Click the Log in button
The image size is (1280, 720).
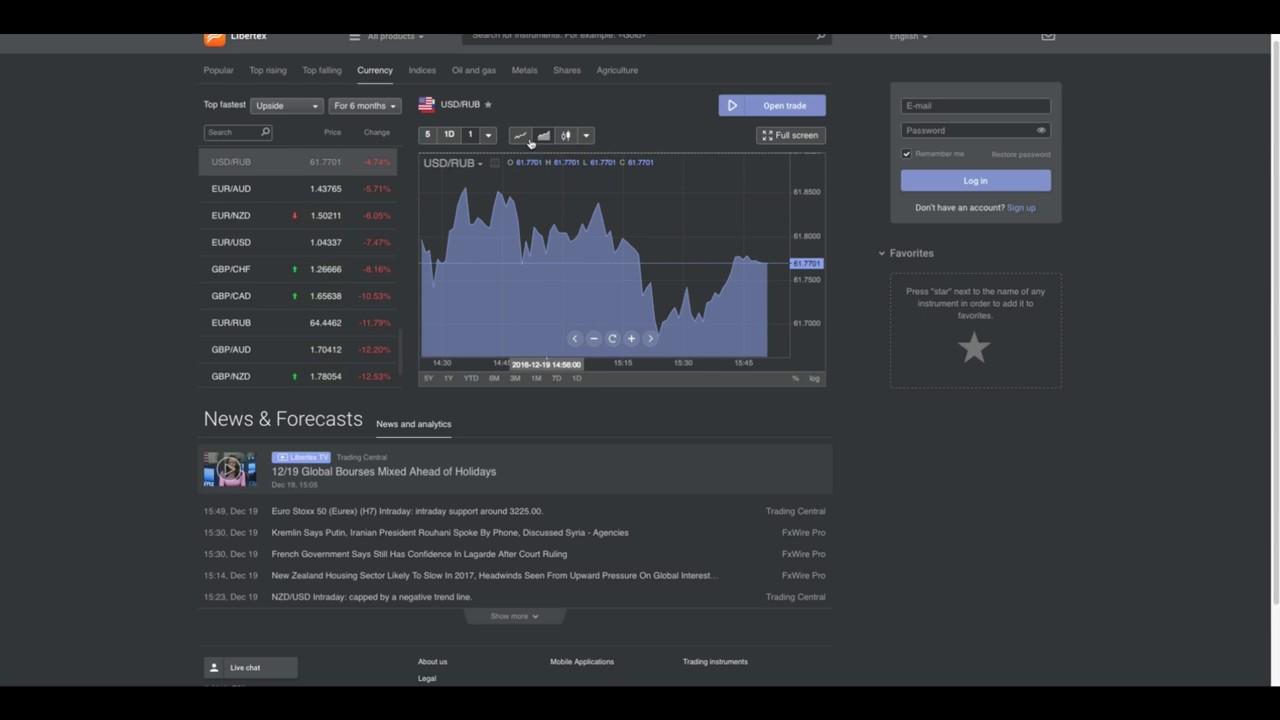[976, 181]
